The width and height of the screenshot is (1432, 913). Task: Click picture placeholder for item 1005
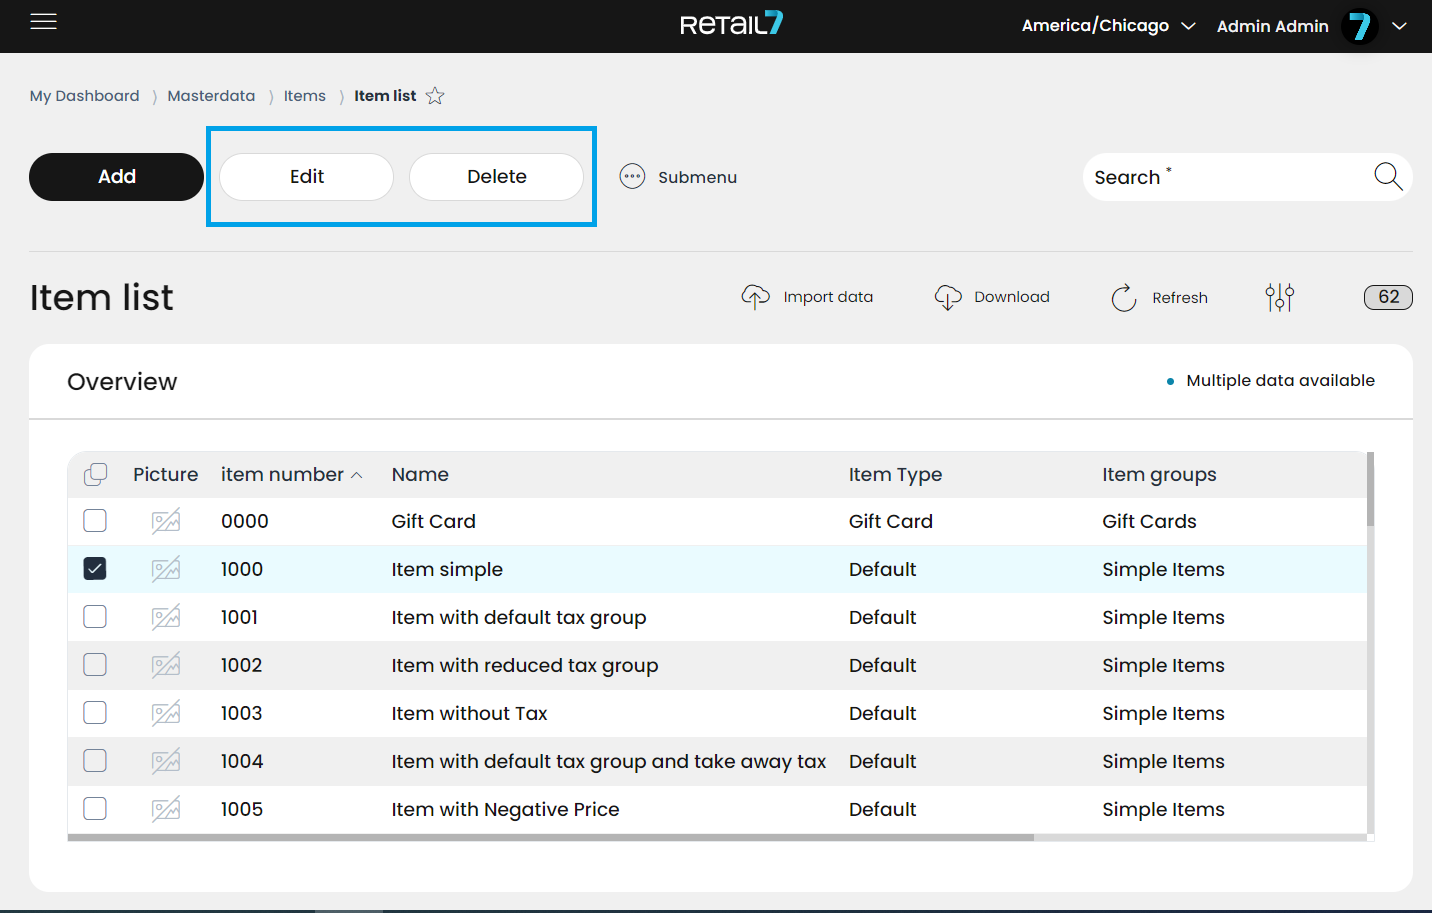[x=166, y=809]
